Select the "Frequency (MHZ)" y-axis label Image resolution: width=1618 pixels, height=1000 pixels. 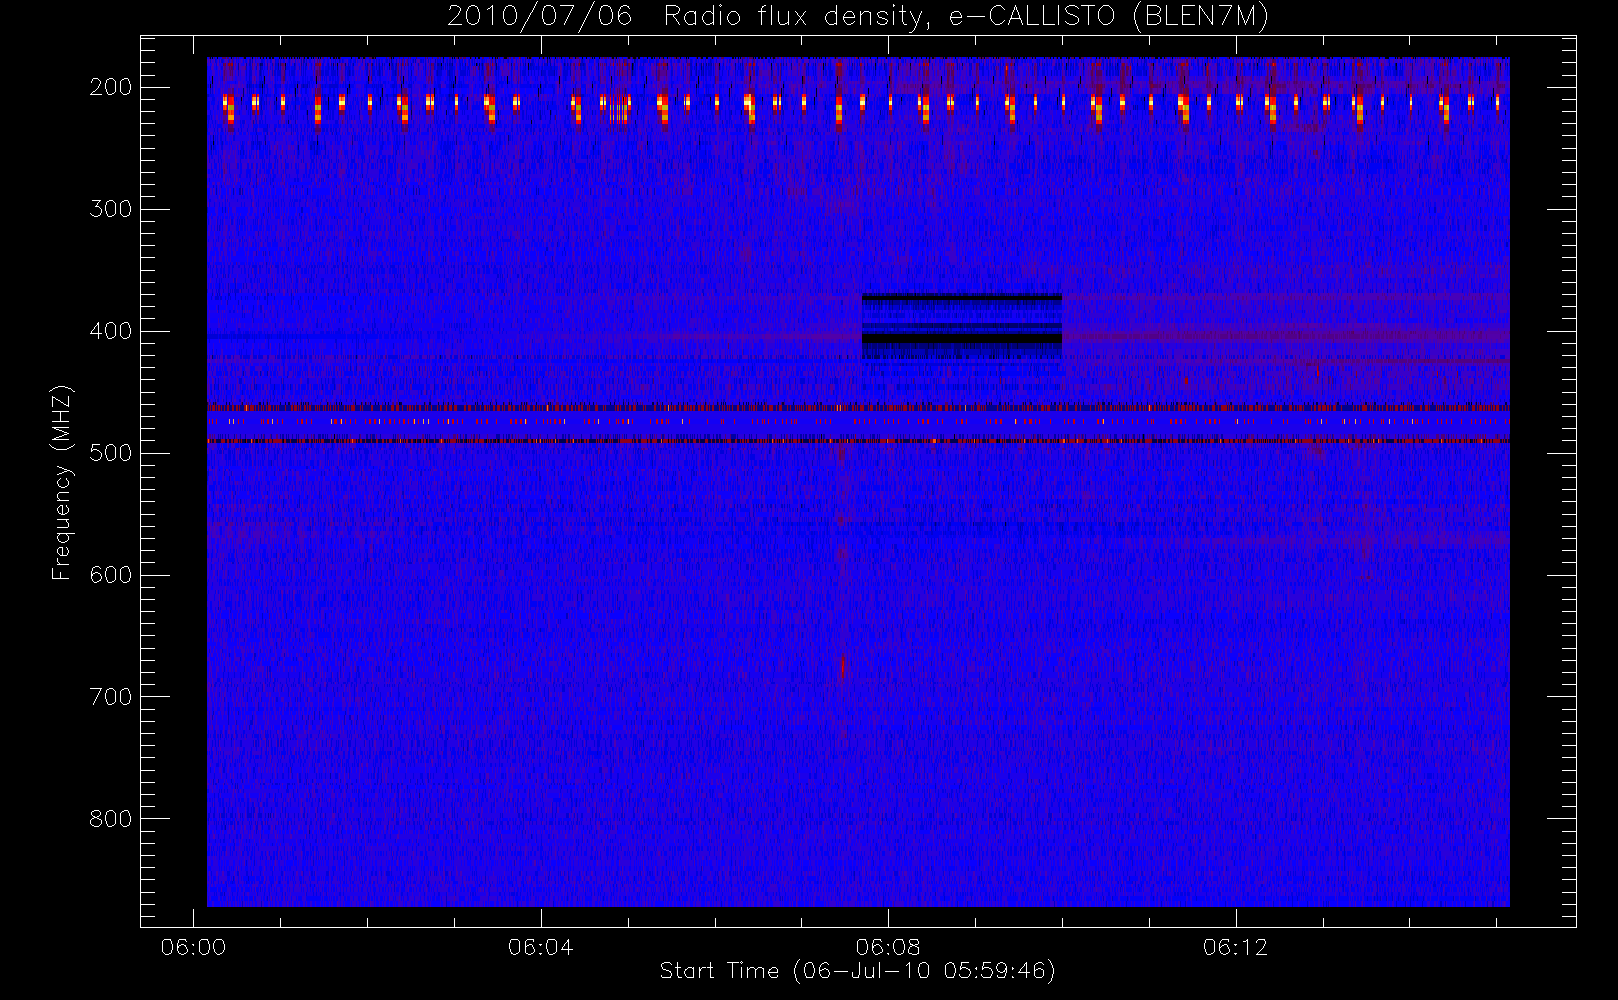(62, 482)
